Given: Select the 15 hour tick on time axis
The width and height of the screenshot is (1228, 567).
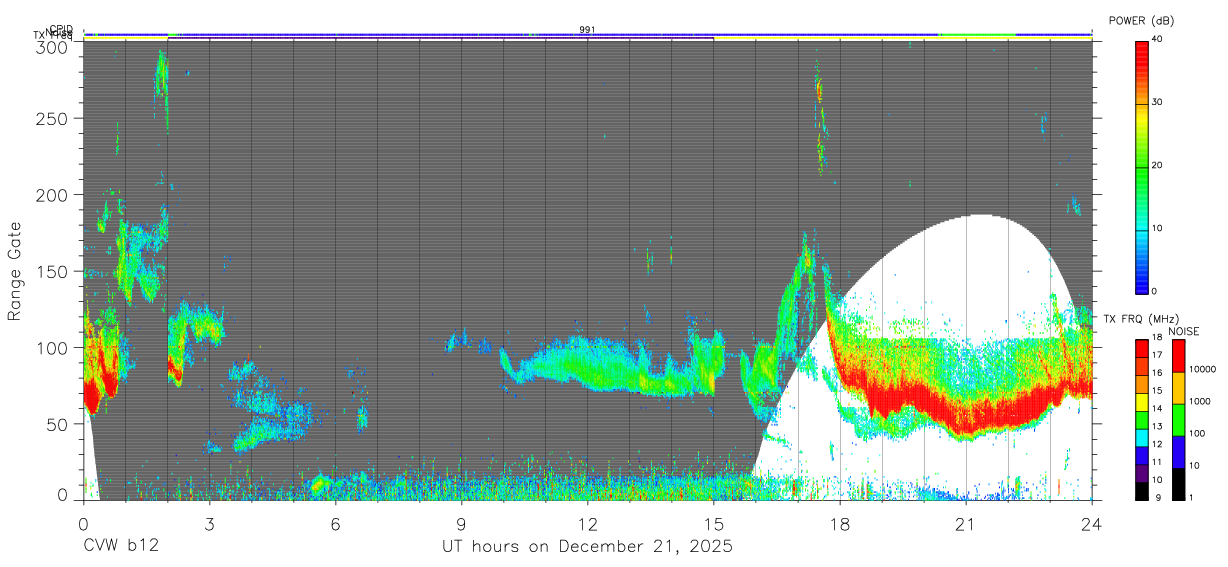Looking at the screenshot, I should [713, 525].
